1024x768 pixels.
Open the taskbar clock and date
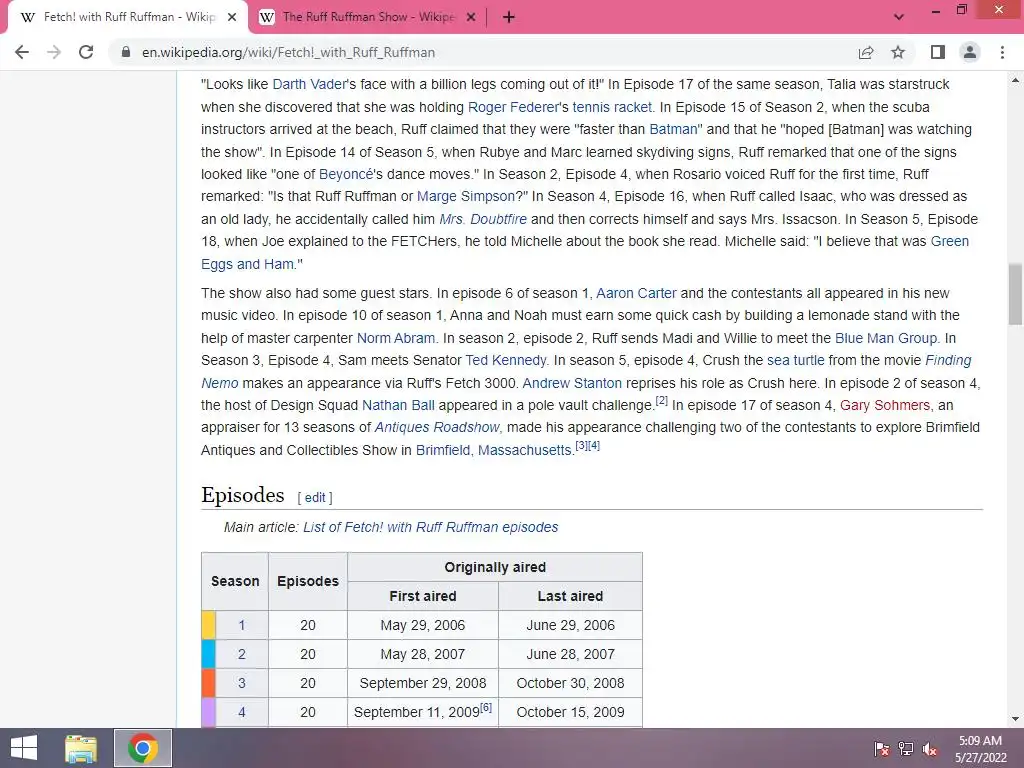(980, 749)
